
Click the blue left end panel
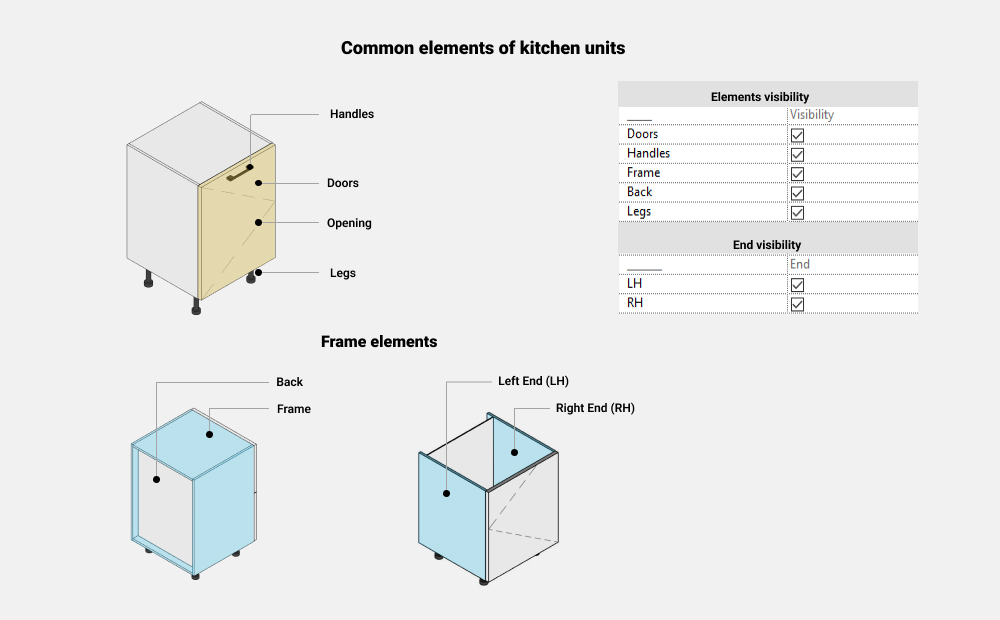pyautogui.click(x=450, y=510)
